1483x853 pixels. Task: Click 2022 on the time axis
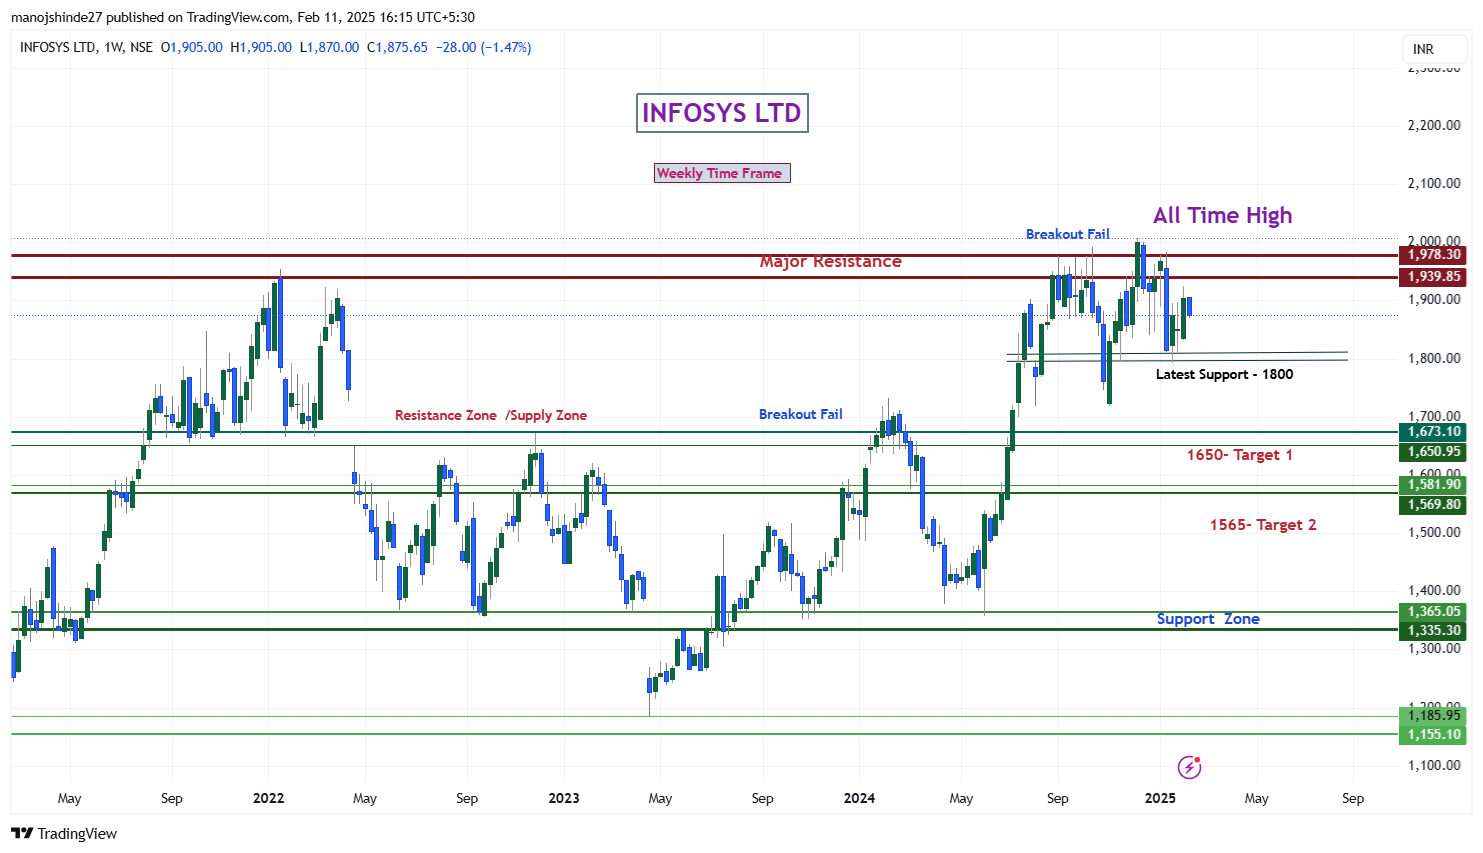coord(268,798)
